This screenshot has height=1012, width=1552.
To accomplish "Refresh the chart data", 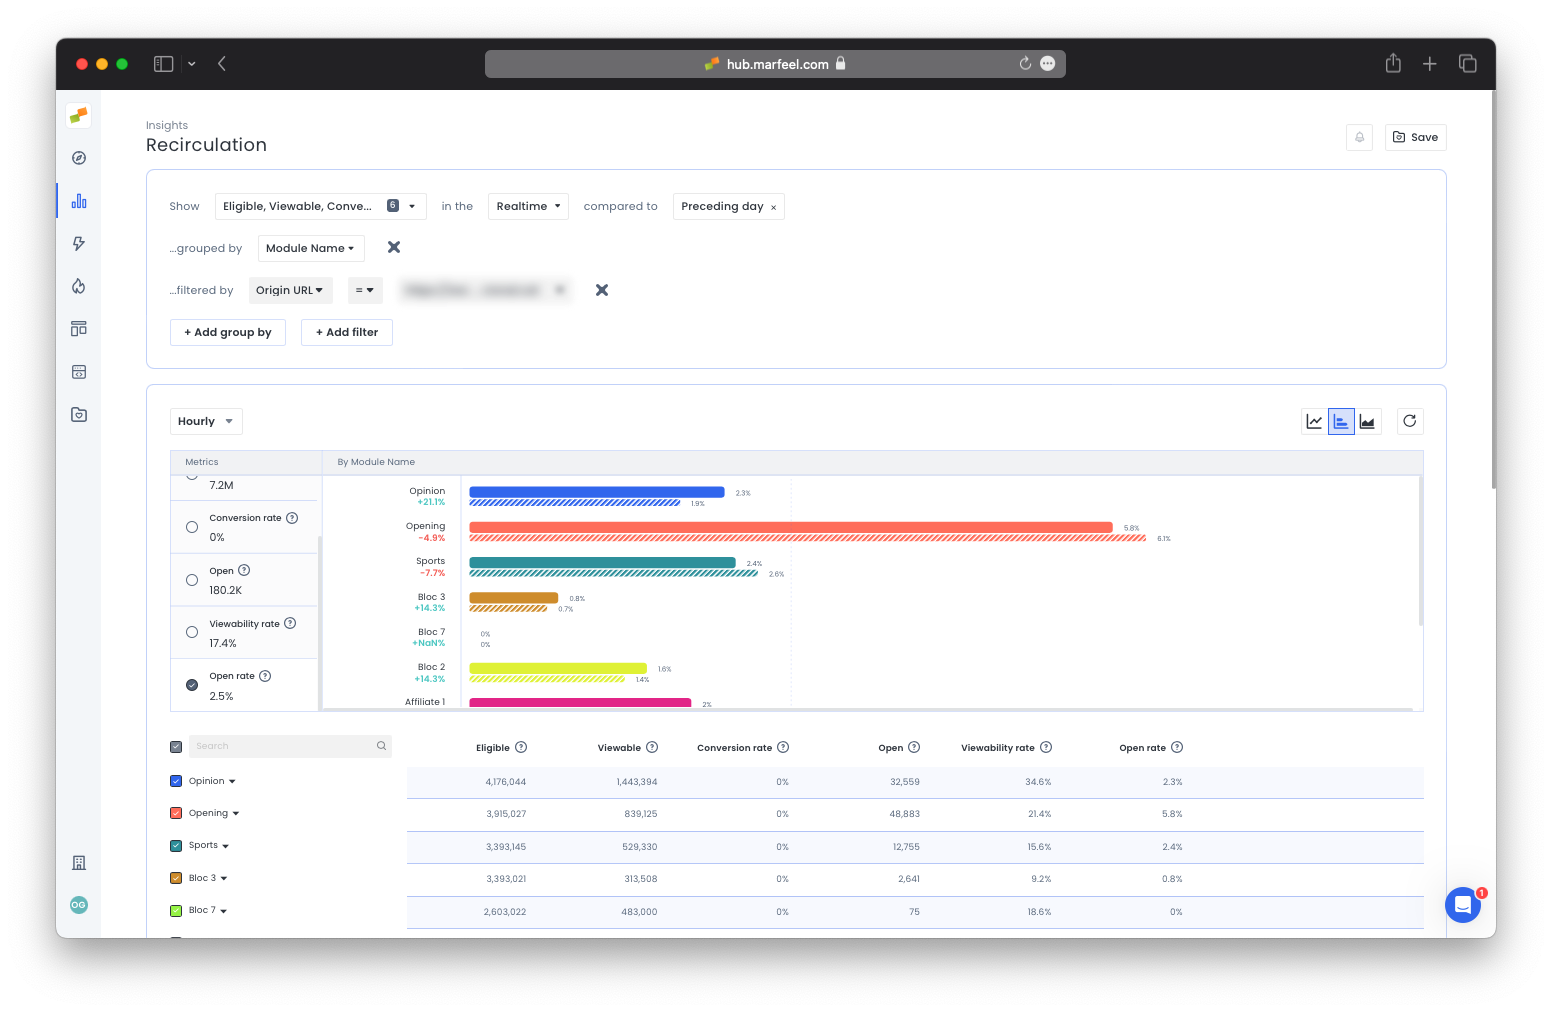I will point(1410,421).
